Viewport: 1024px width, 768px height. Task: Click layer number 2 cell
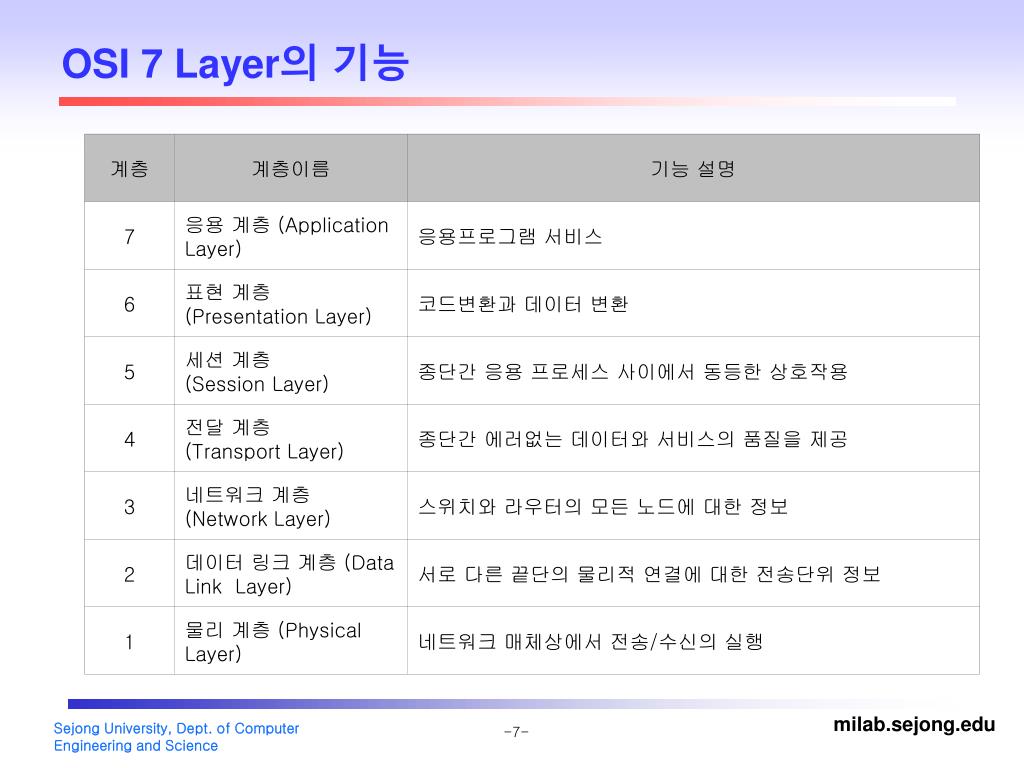tap(129, 574)
